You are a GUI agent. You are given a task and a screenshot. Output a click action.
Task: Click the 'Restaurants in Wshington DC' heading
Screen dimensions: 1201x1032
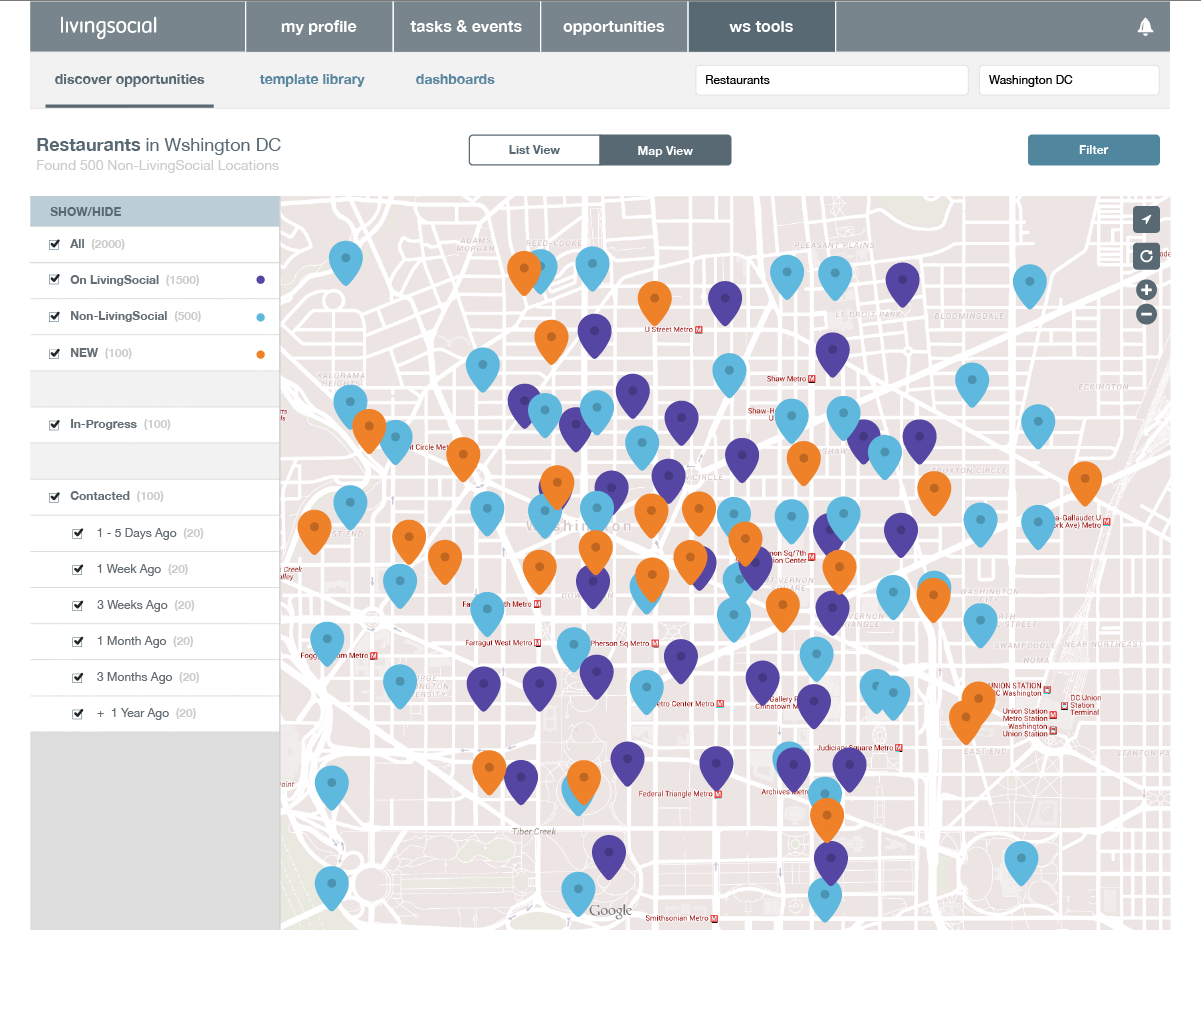(x=158, y=145)
